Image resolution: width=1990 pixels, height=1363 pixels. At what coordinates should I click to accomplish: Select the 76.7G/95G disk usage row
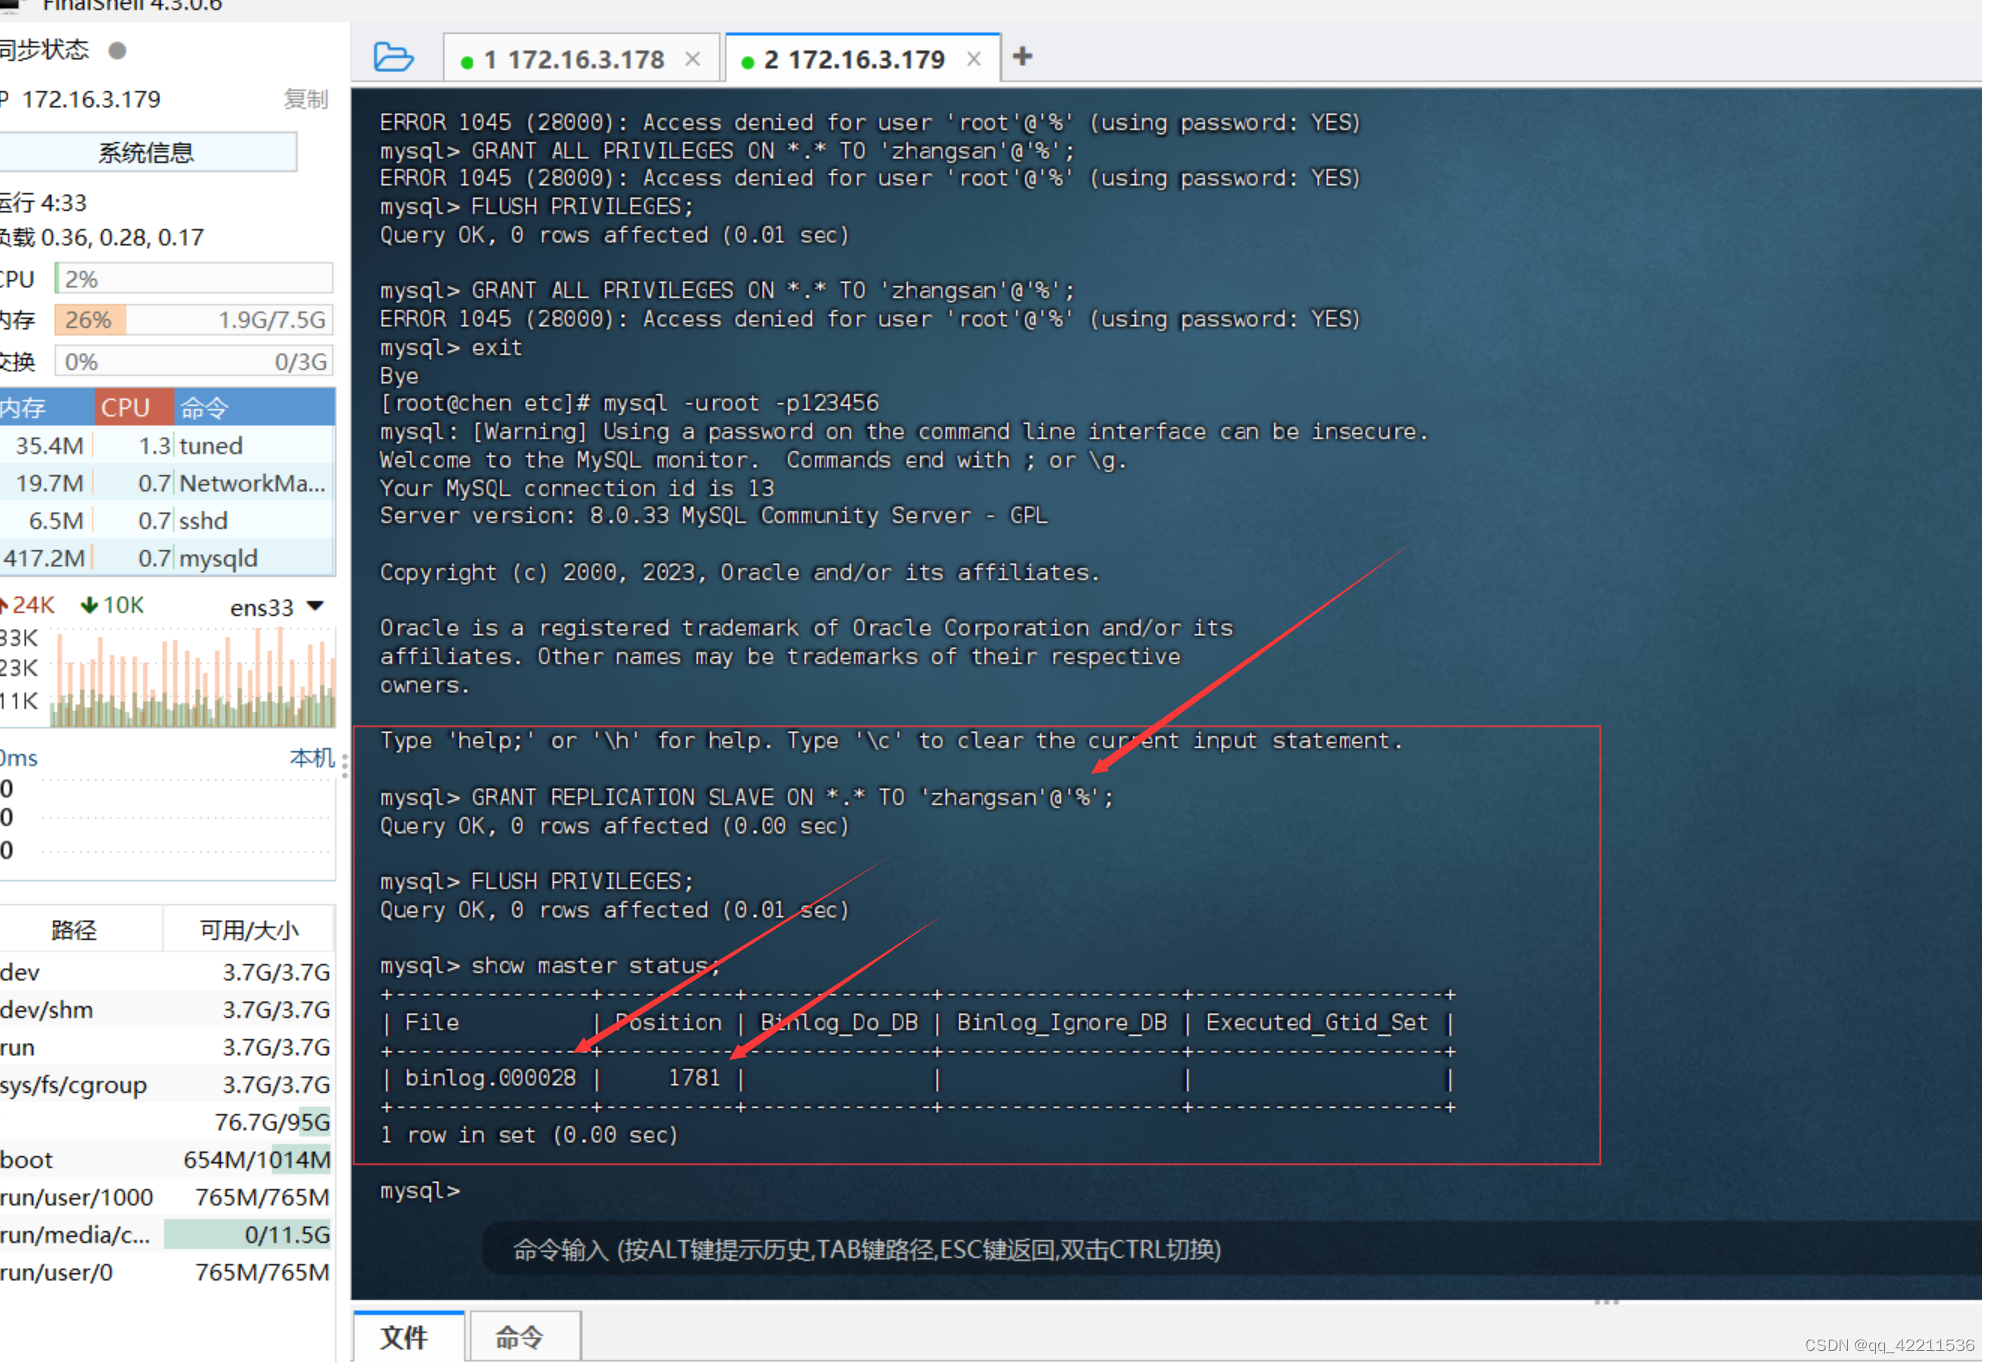[167, 1122]
